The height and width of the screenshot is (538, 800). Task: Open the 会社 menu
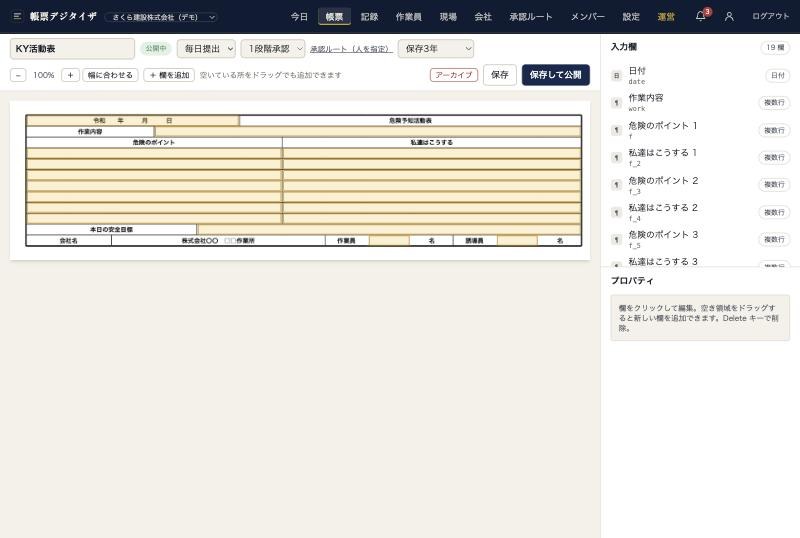pyautogui.click(x=483, y=16)
